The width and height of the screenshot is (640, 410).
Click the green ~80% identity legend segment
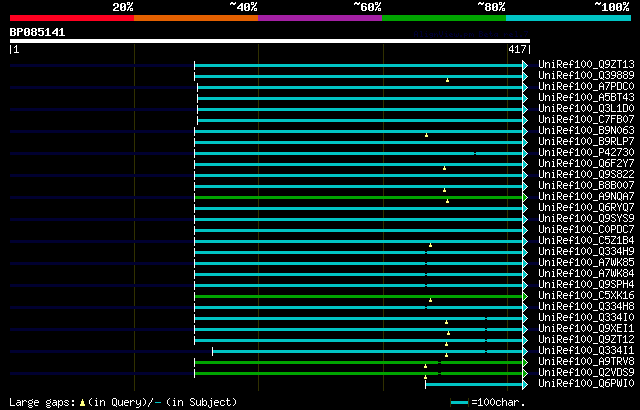(x=444, y=18)
